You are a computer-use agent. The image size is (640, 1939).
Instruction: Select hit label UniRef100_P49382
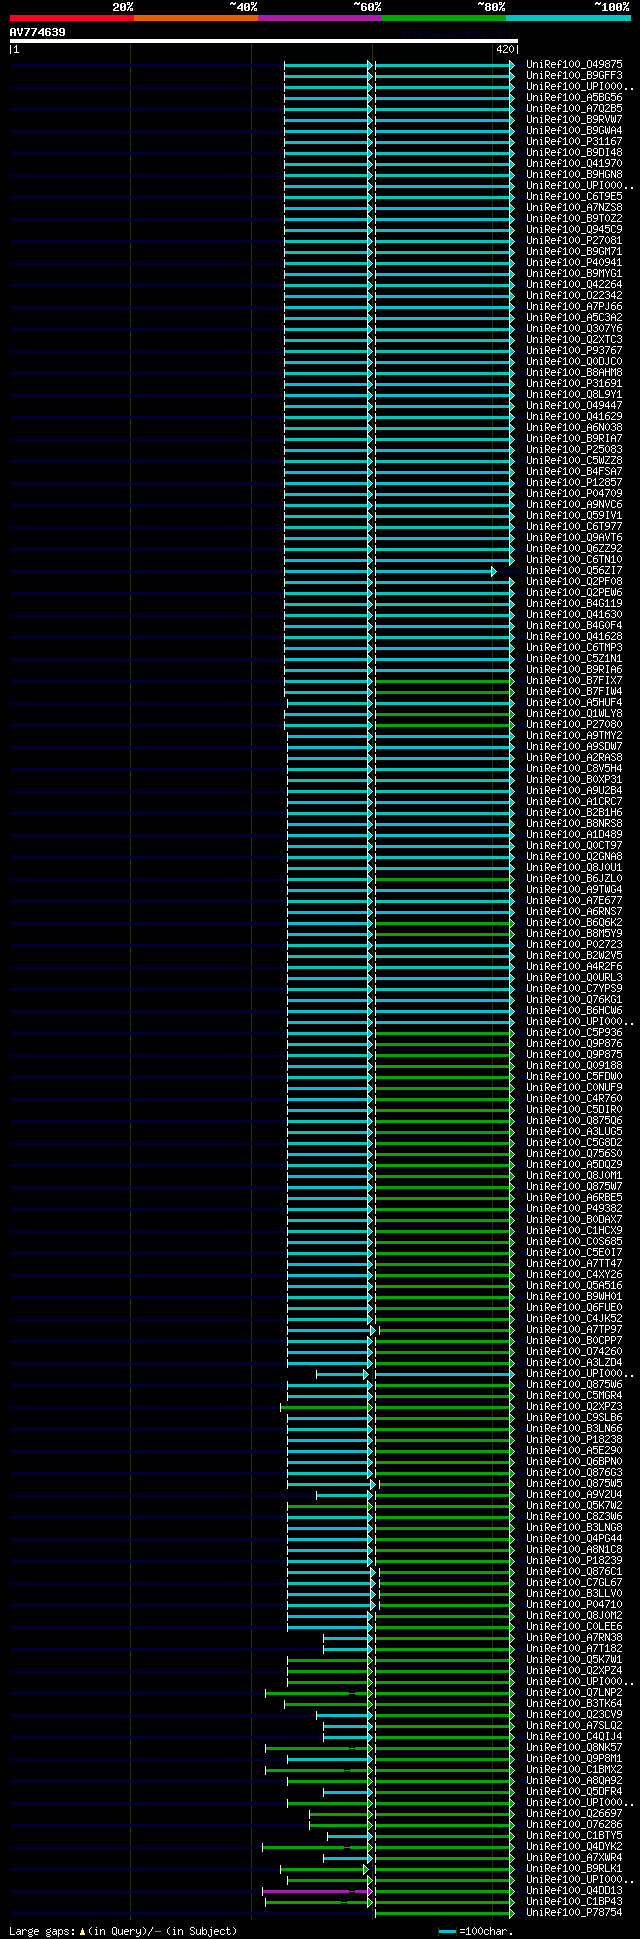pyautogui.click(x=574, y=1209)
